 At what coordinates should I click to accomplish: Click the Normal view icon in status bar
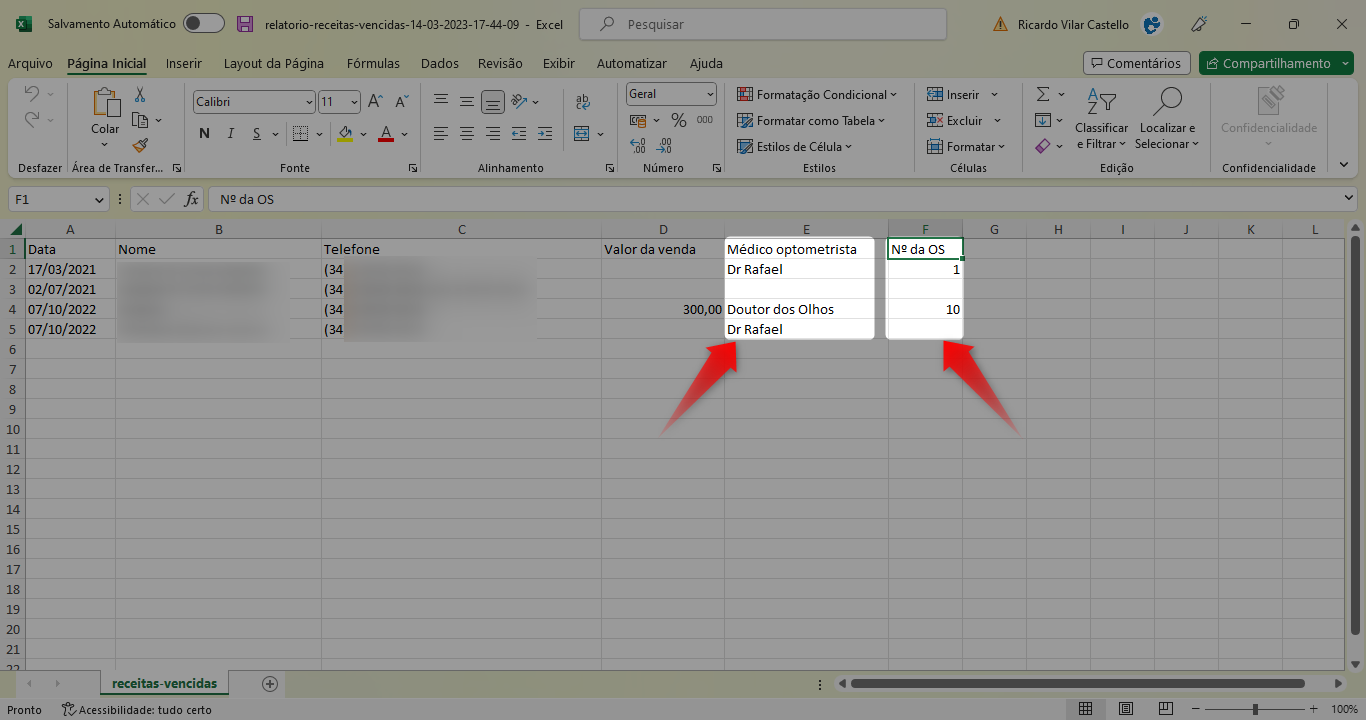click(x=1085, y=709)
